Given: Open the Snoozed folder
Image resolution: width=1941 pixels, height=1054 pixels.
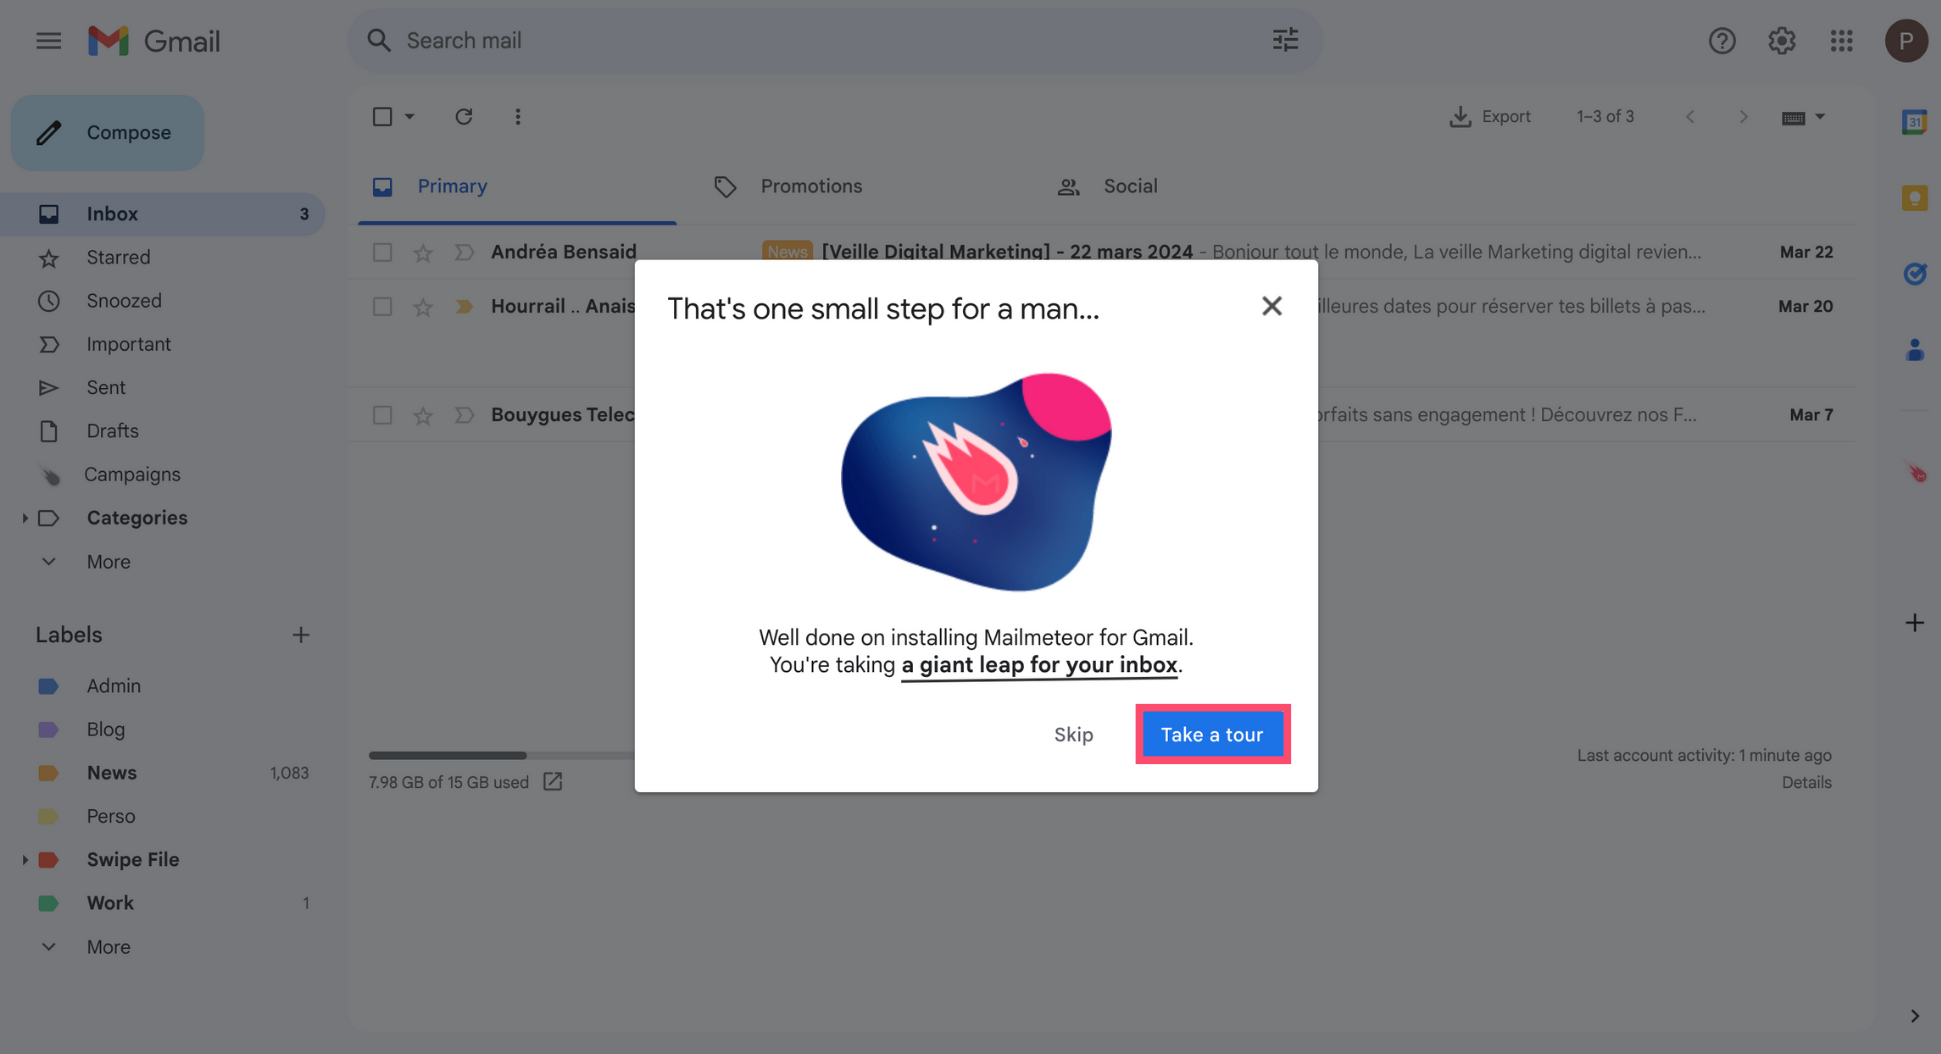Looking at the screenshot, I should tap(162, 301).
